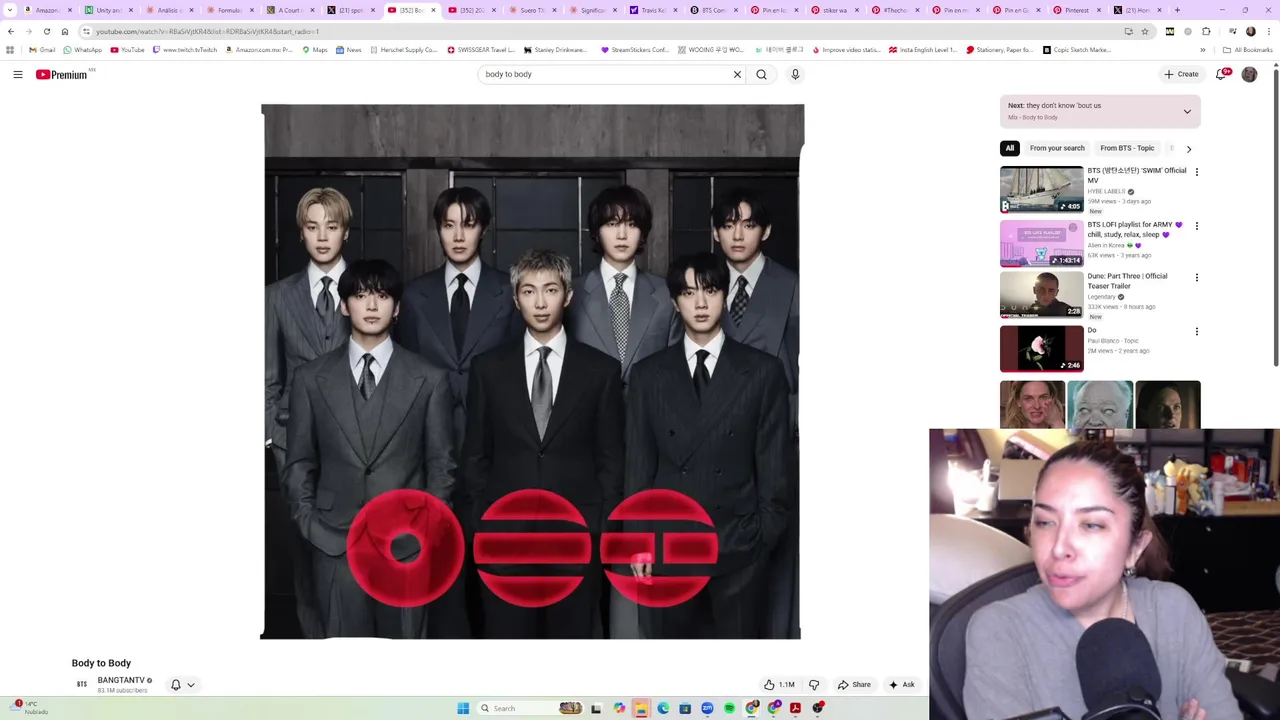Screen dimensions: 1280x720
Task: Open options for Dune teaser video
Action: [x=1197, y=278]
